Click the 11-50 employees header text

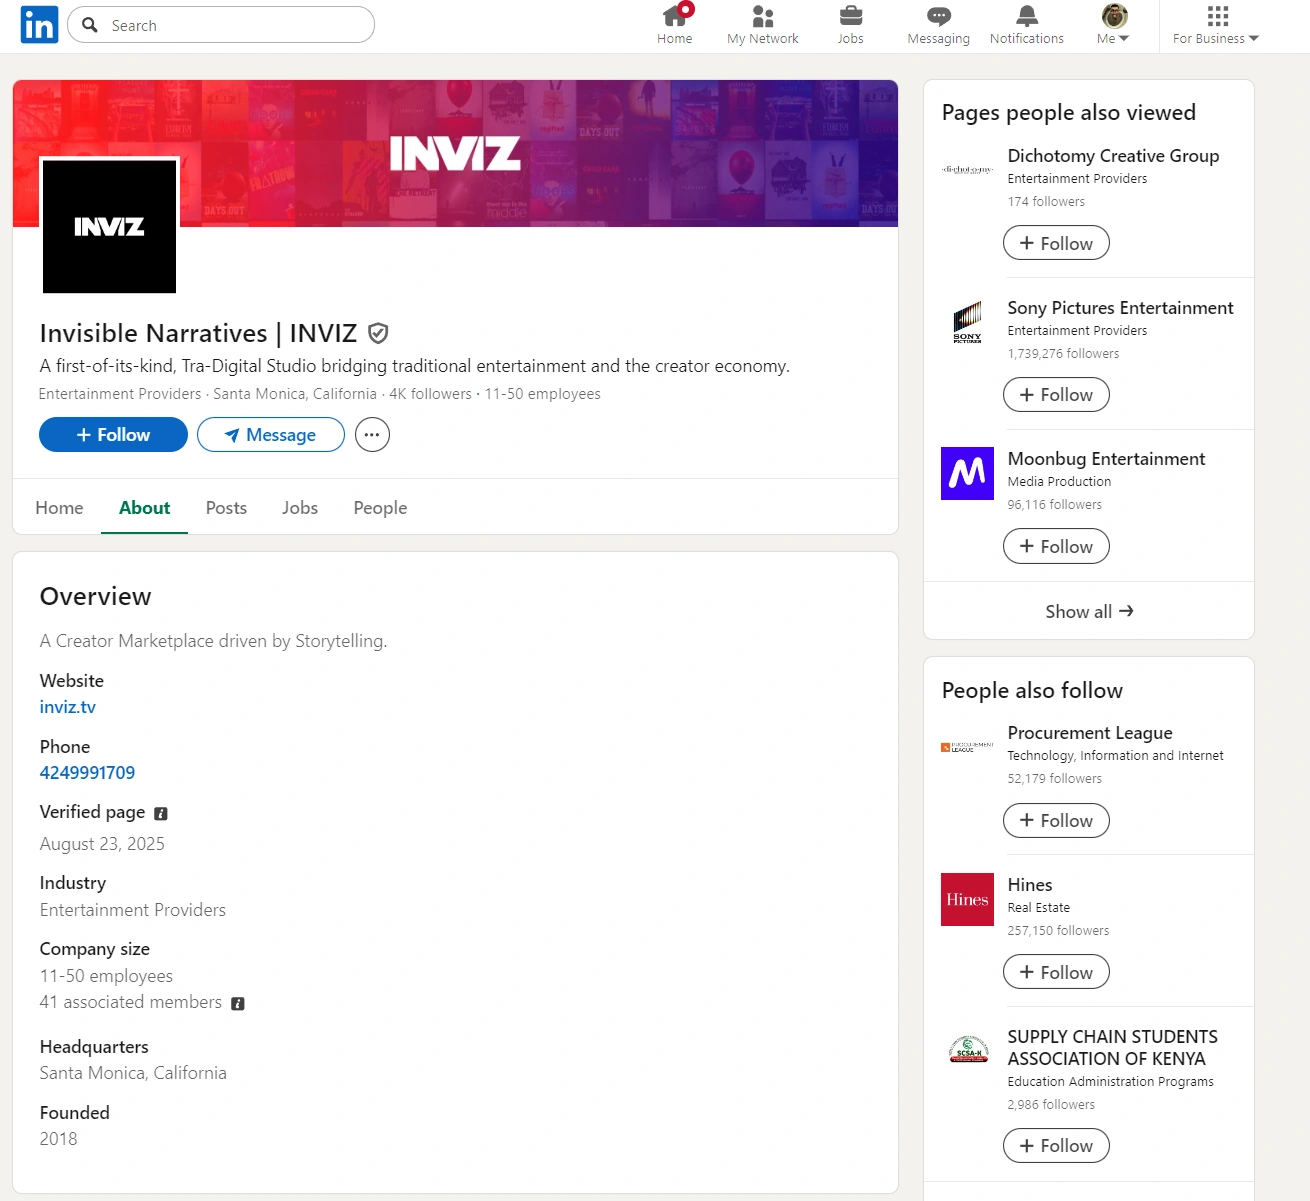(543, 394)
